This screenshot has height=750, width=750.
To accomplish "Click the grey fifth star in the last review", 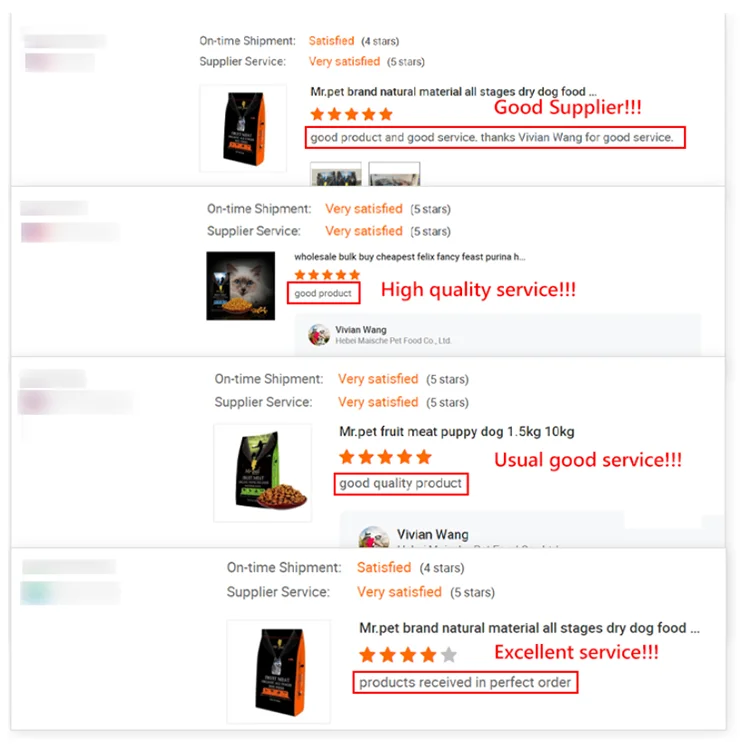I will click(448, 654).
